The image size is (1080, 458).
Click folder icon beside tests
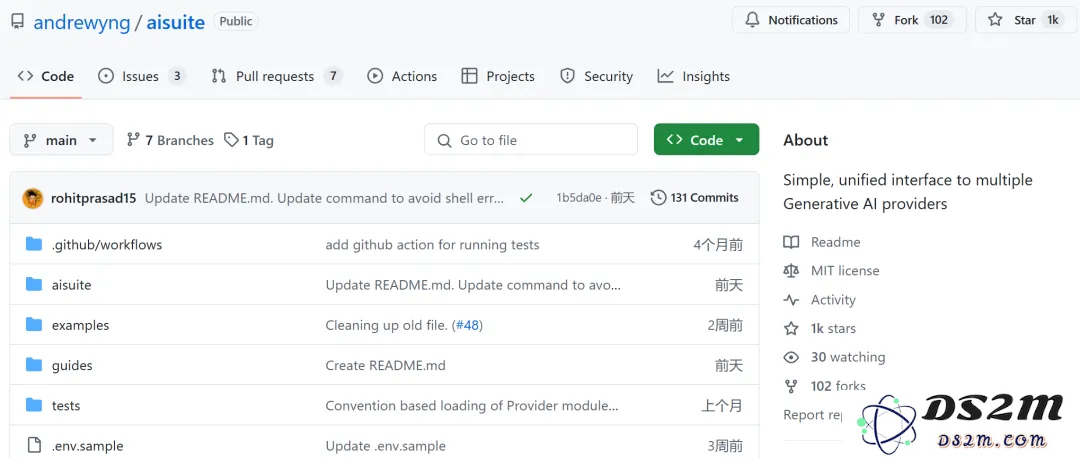34,405
